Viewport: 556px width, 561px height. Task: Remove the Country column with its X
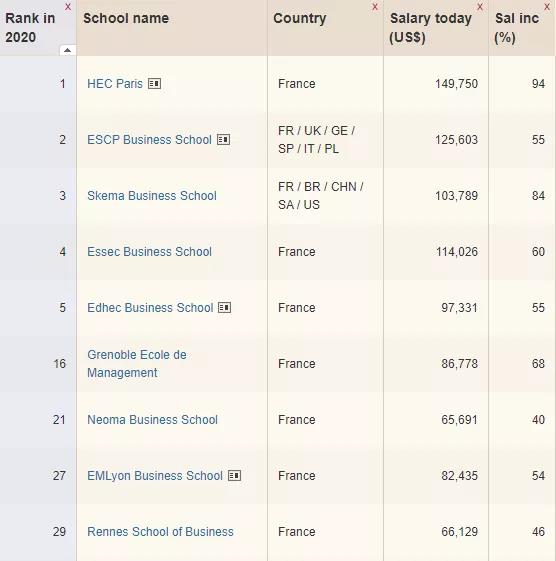coord(375,7)
